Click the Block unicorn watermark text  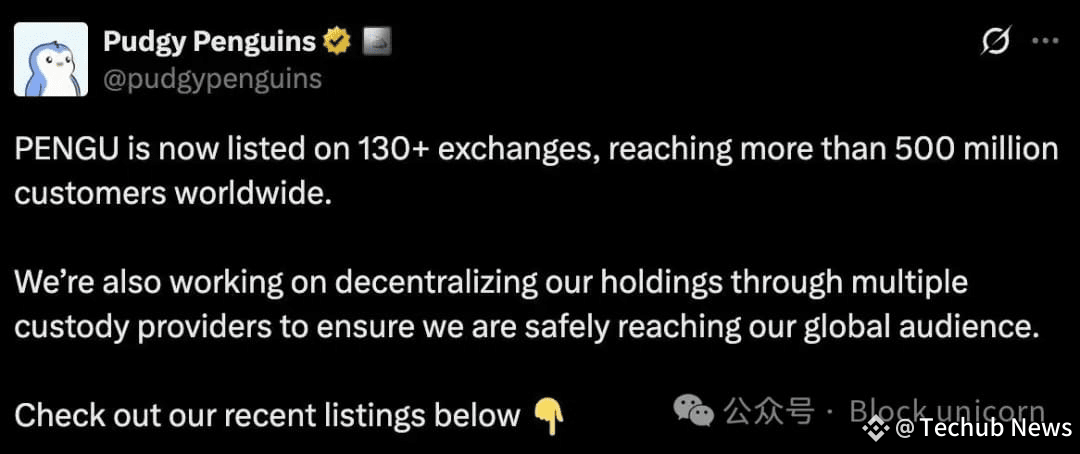coord(947,411)
